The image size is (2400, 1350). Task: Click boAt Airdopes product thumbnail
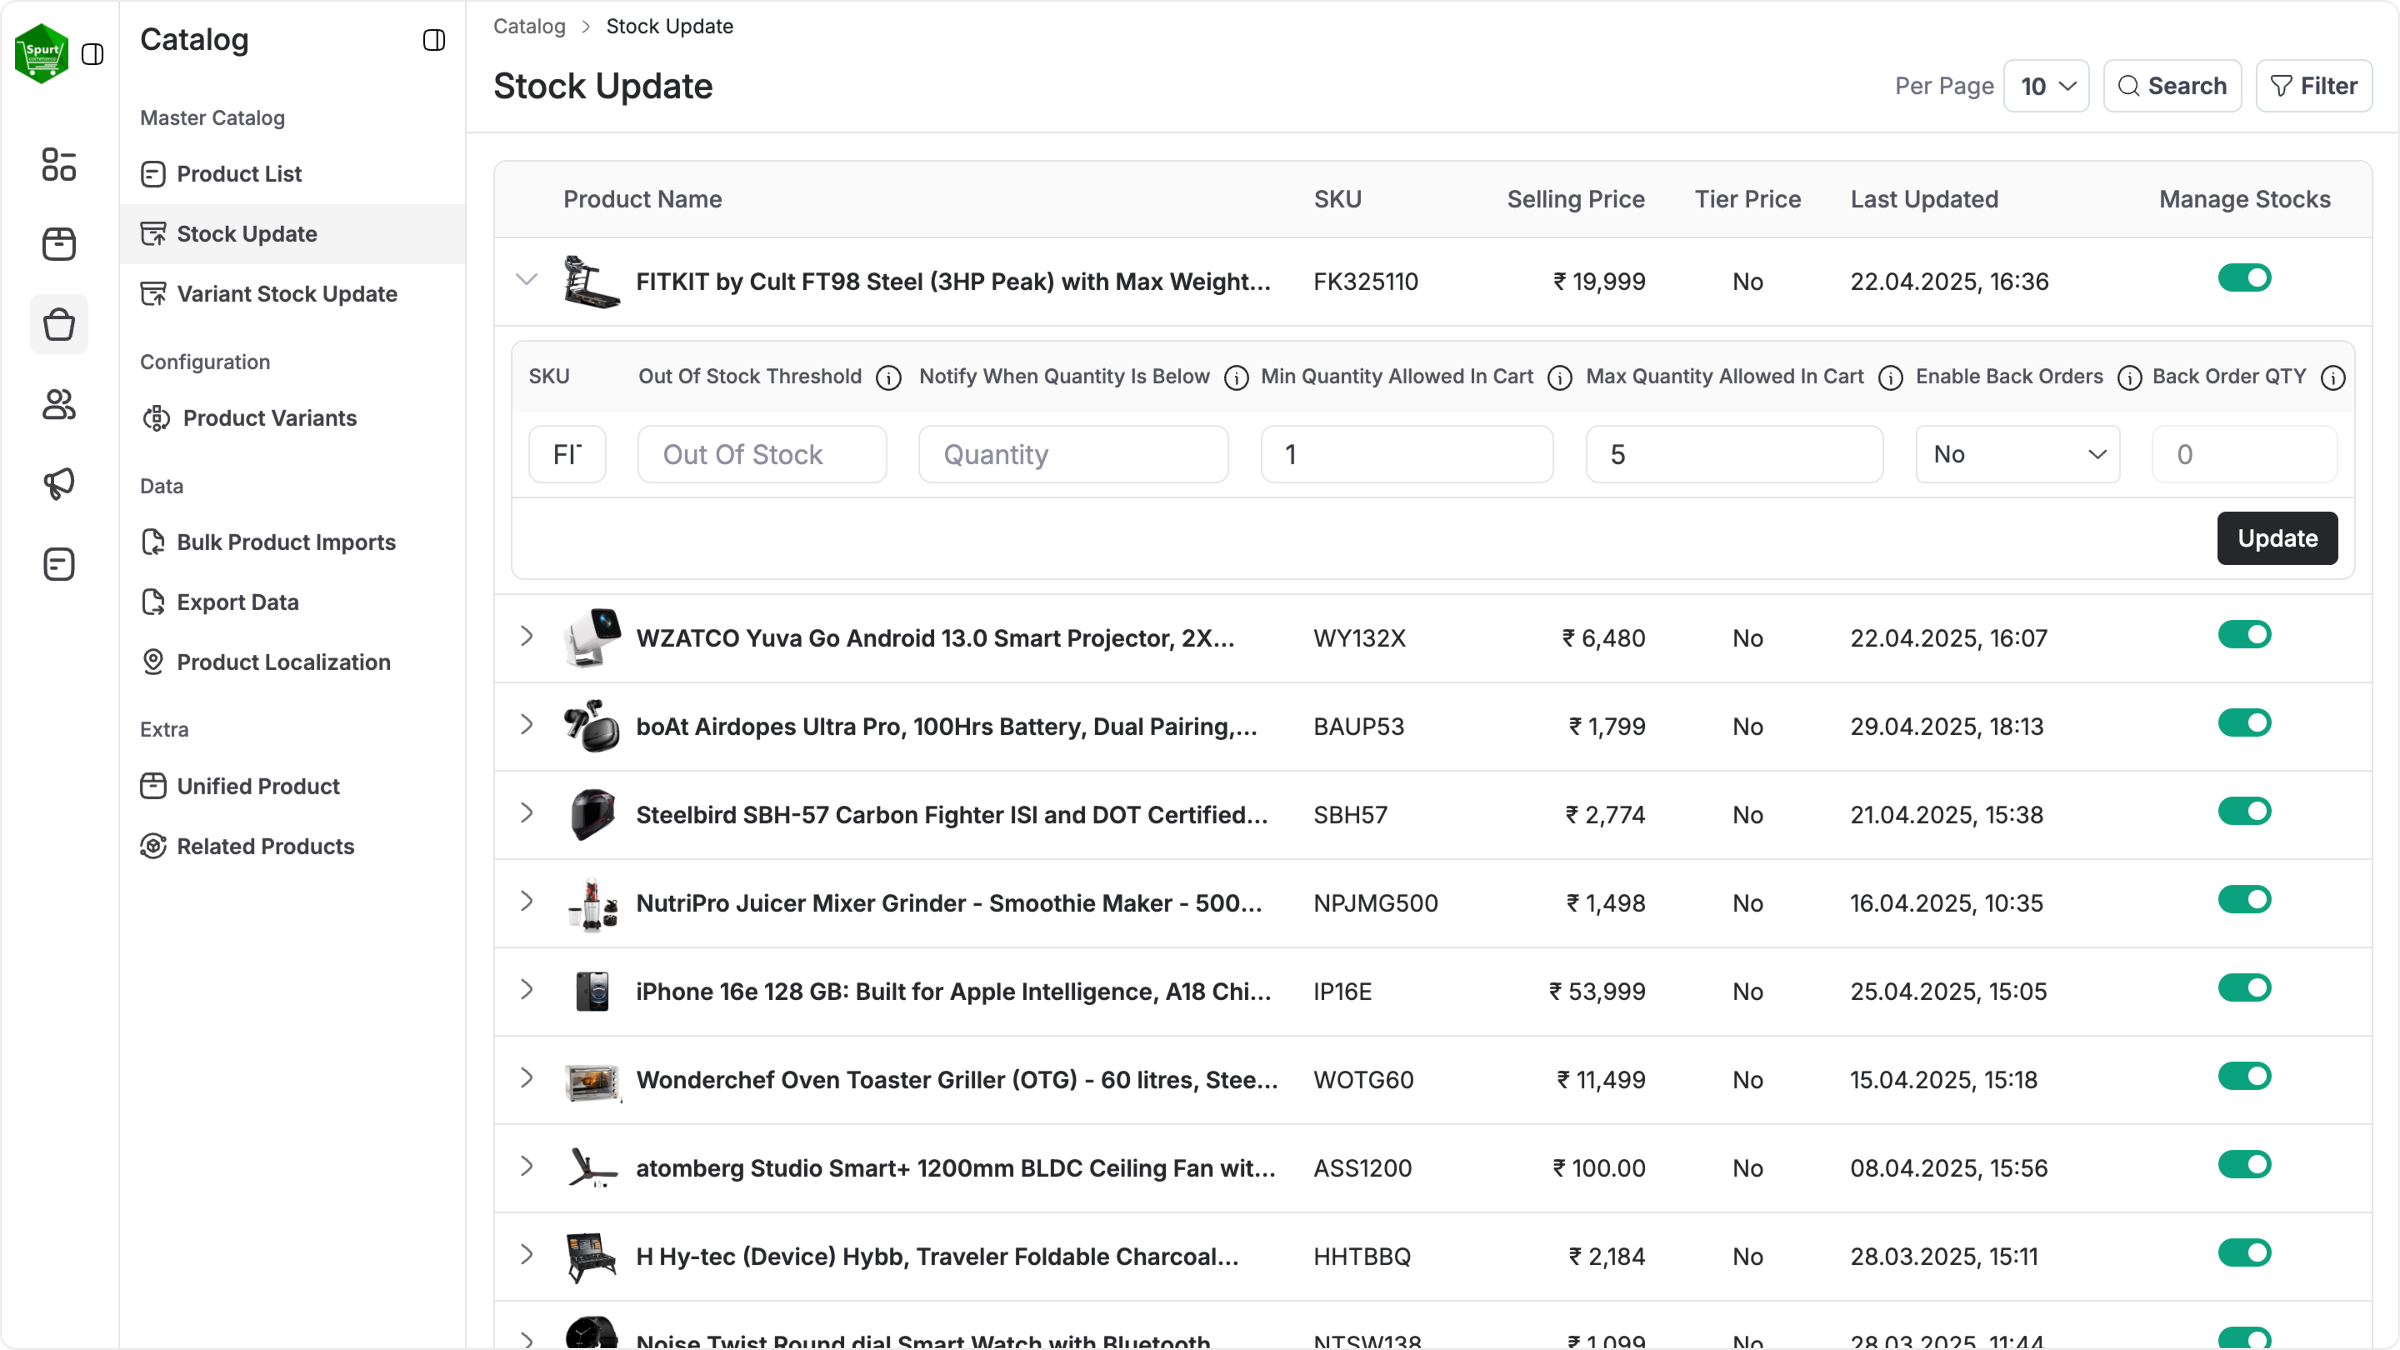(x=591, y=726)
